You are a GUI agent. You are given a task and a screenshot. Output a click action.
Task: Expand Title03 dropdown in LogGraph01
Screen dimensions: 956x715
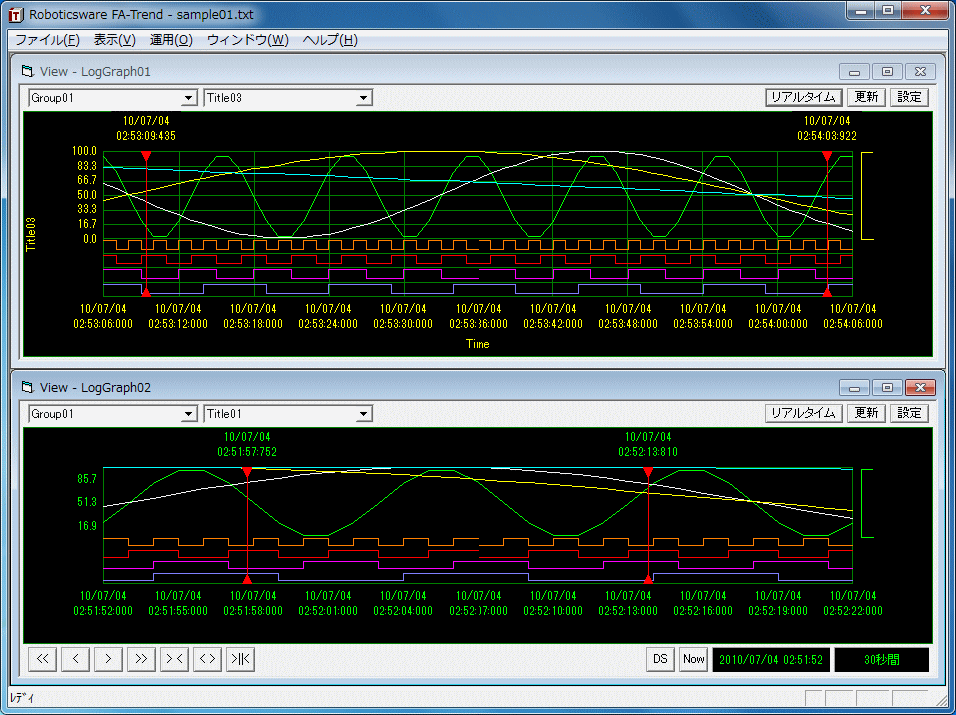[x=364, y=98]
